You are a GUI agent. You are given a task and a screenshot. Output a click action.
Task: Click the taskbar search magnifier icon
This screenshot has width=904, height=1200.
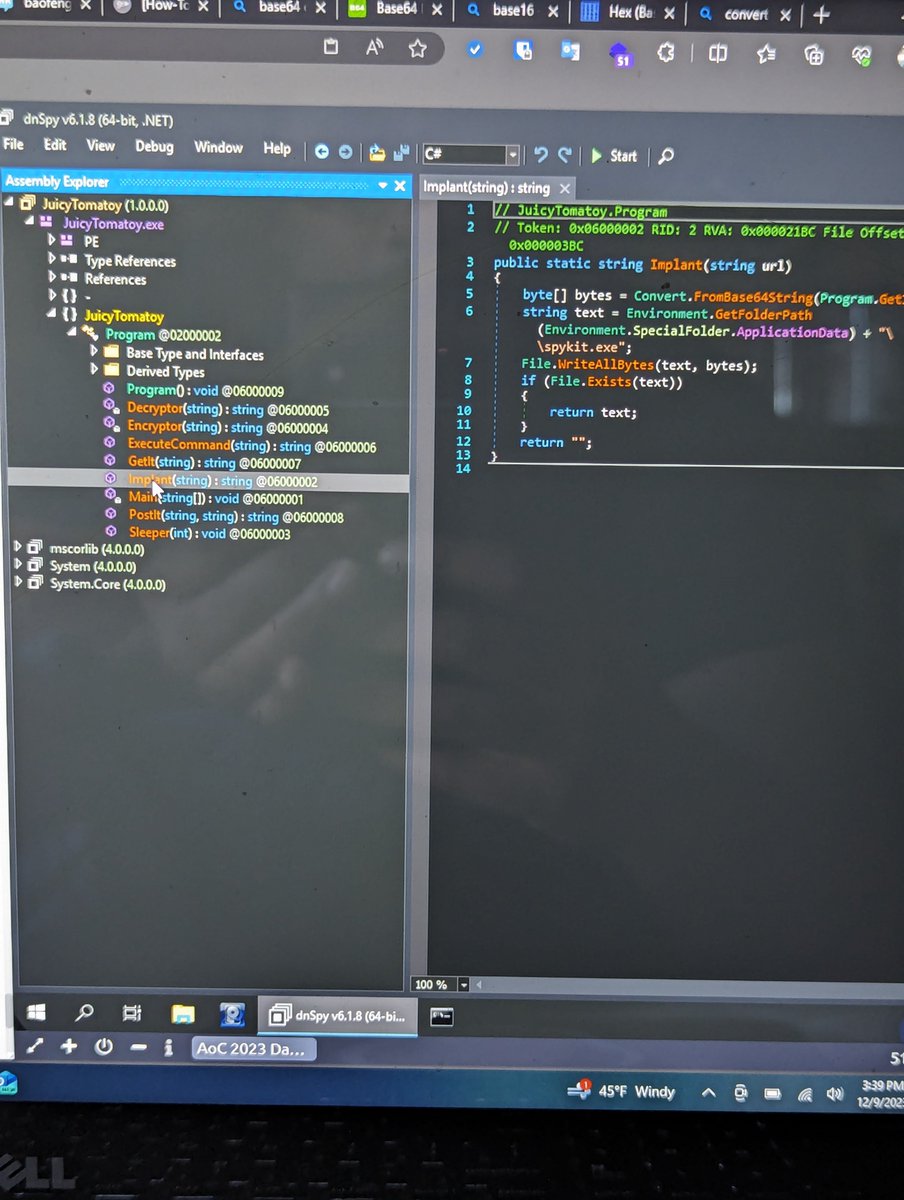tap(85, 1014)
